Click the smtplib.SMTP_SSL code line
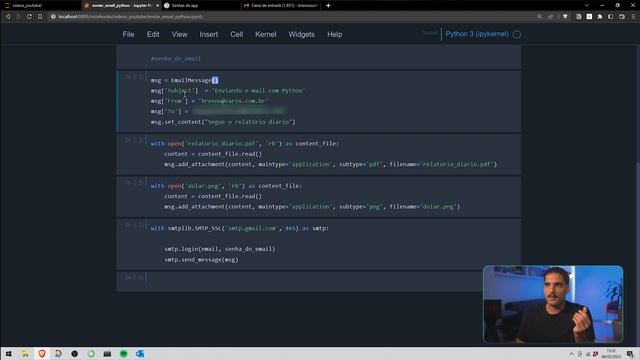640x360 pixels. [x=240, y=228]
